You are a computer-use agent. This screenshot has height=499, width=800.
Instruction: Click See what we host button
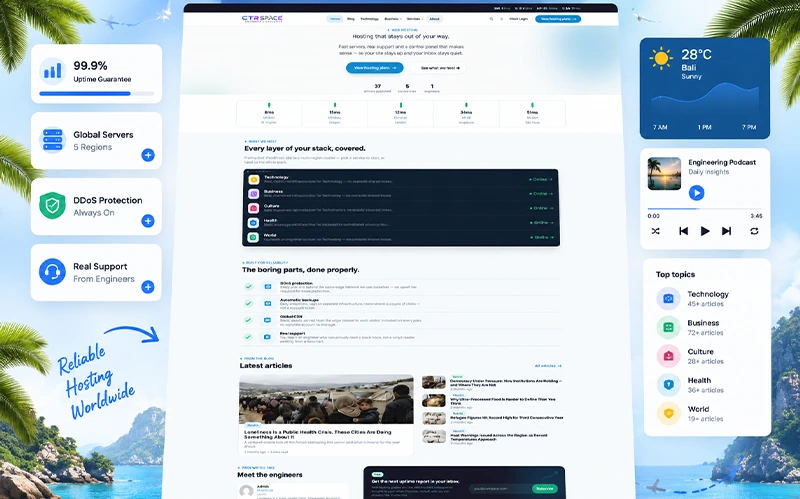440,68
